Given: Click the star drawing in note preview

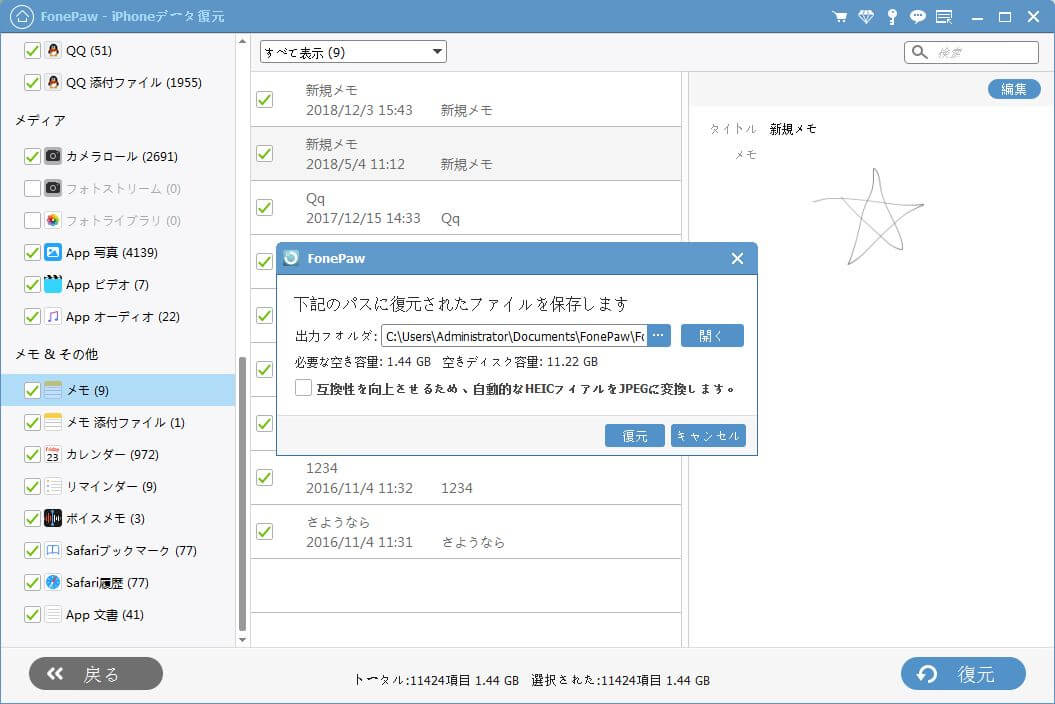Looking at the screenshot, I should [868, 215].
